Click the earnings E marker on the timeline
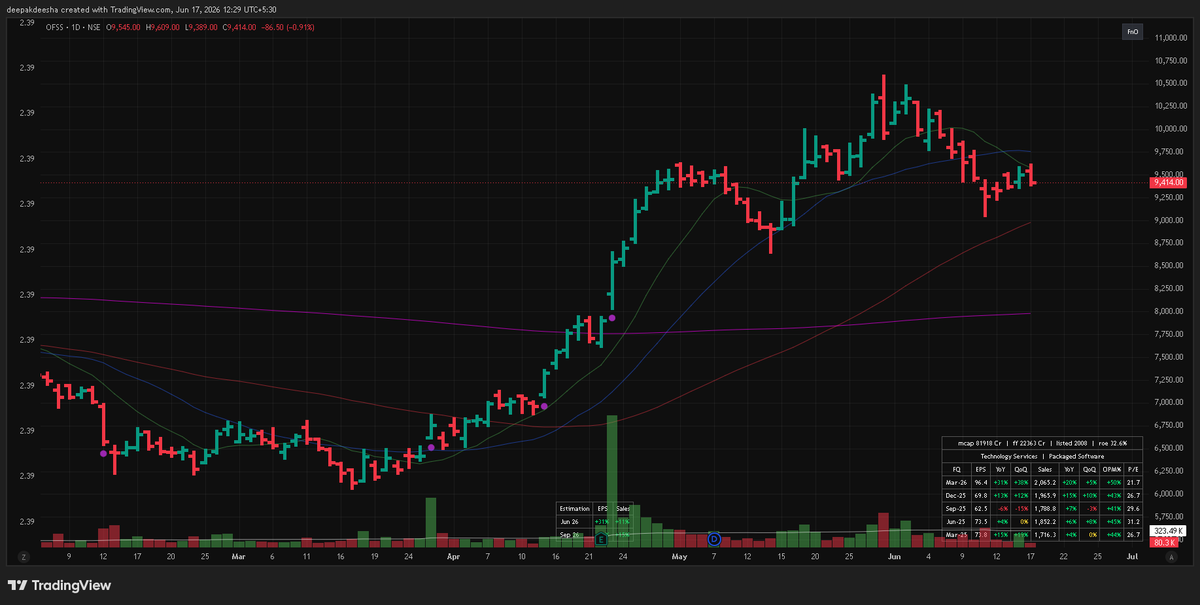This screenshot has width=1200, height=605. (x=601, y=538)
